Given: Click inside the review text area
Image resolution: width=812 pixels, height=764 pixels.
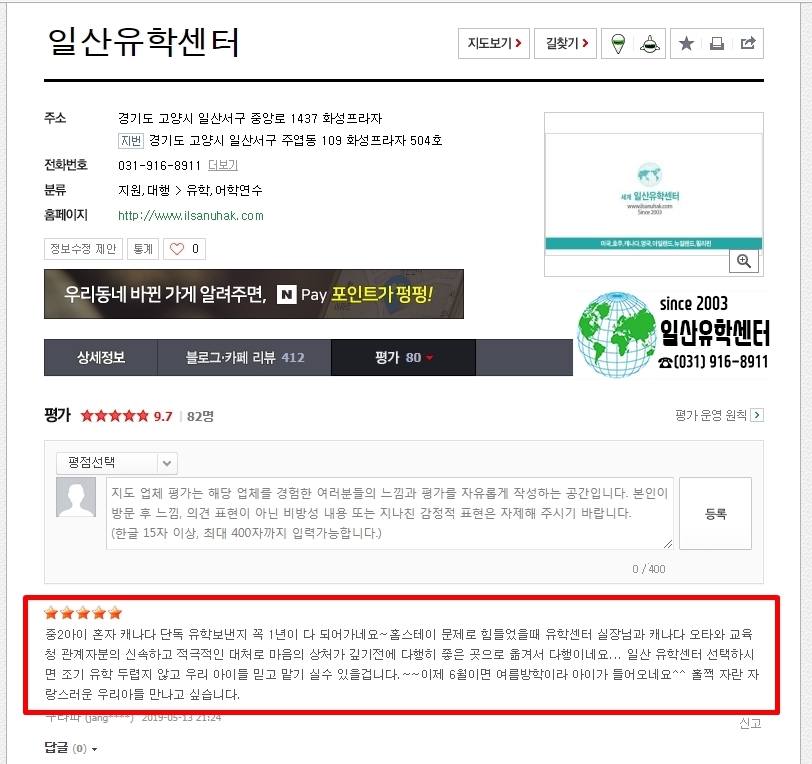Looking at the screenshot, I should click(389, 513).
